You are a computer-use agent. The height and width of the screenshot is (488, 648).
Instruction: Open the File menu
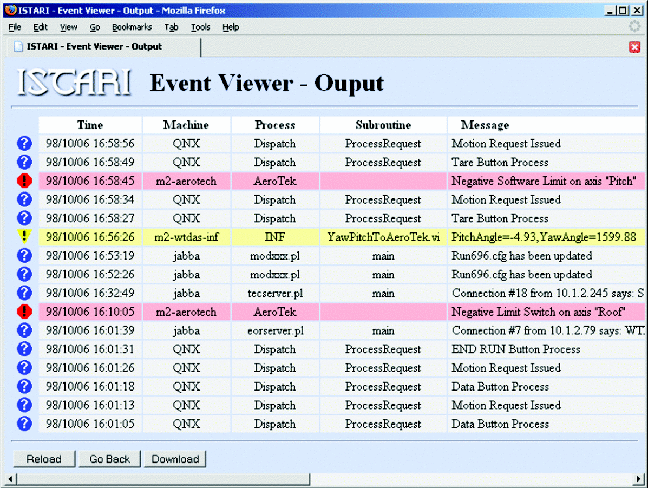click(x=15, y=27)
